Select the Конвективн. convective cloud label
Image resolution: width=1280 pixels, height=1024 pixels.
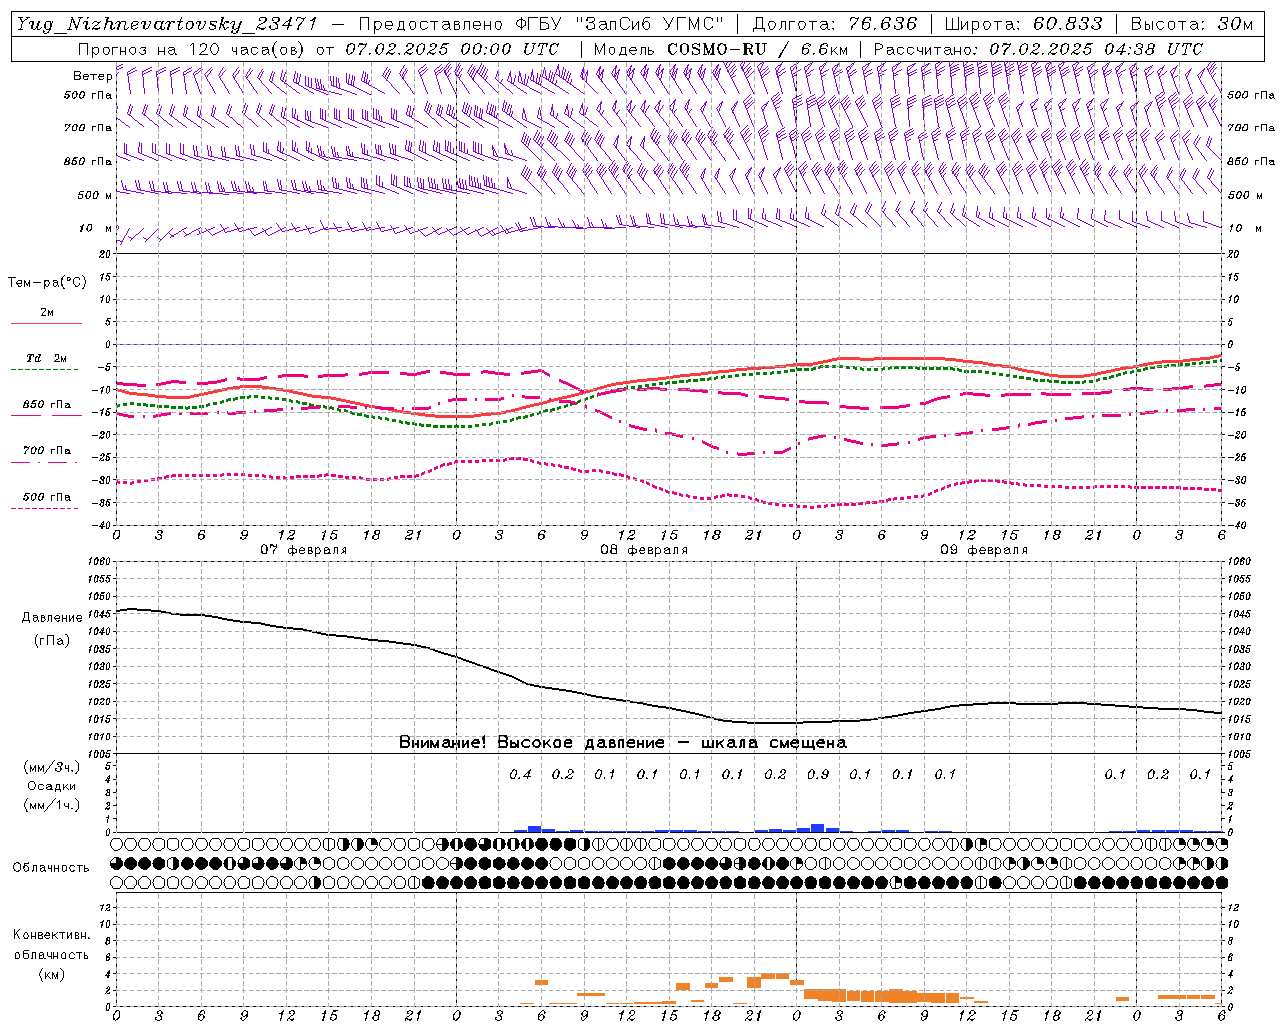51,935
